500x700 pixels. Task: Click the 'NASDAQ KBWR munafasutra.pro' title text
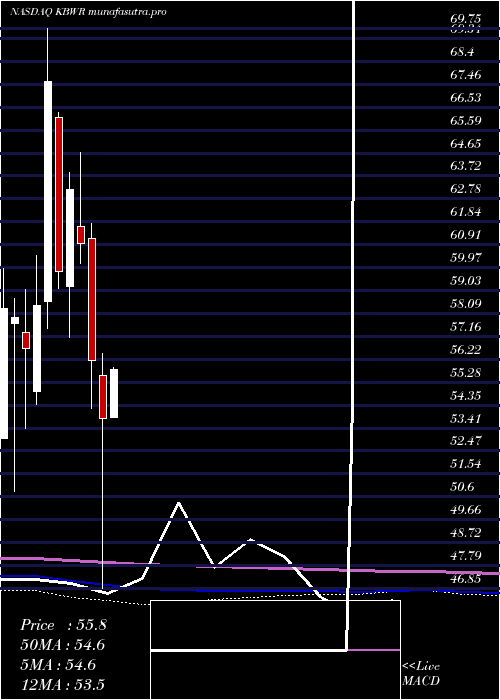[88, 12]
